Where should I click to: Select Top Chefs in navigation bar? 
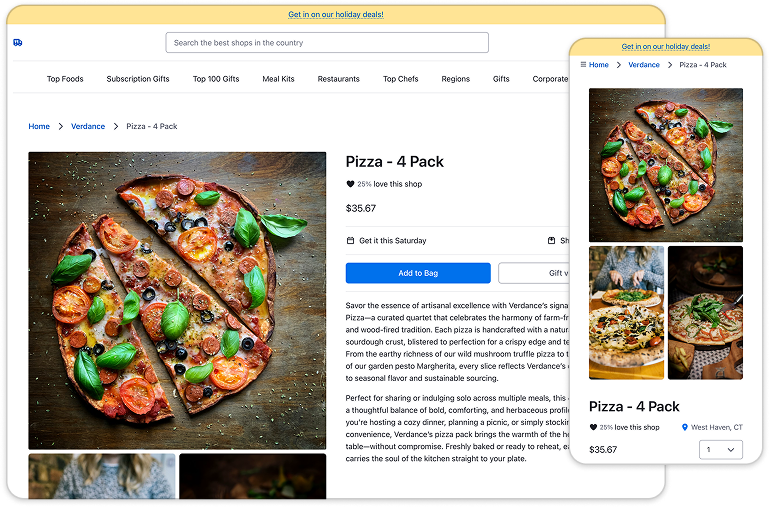[401, 79]
